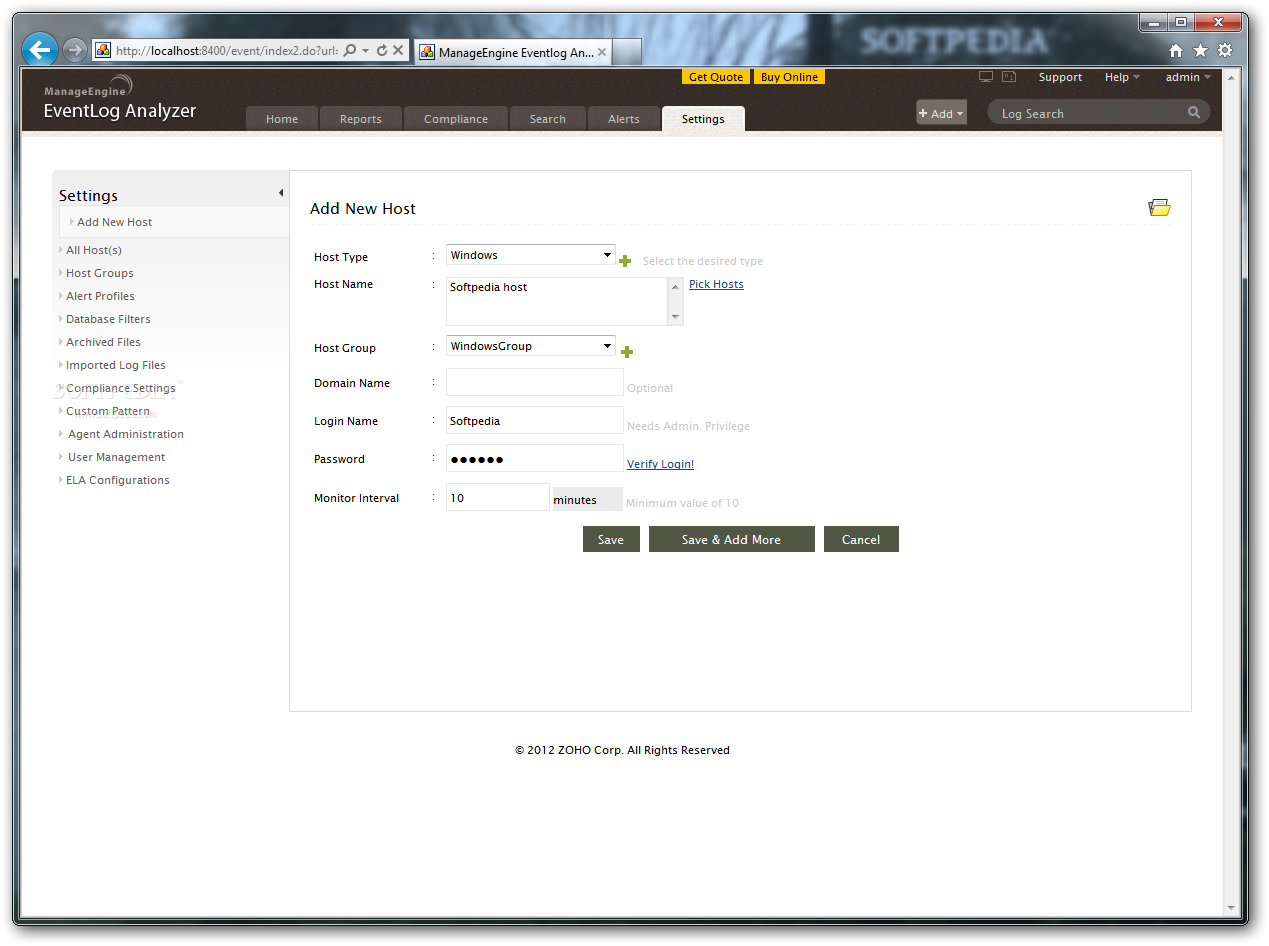1269x946 pixels.
Task: Click in the Monitor Interval field
Action: (498, 497)
